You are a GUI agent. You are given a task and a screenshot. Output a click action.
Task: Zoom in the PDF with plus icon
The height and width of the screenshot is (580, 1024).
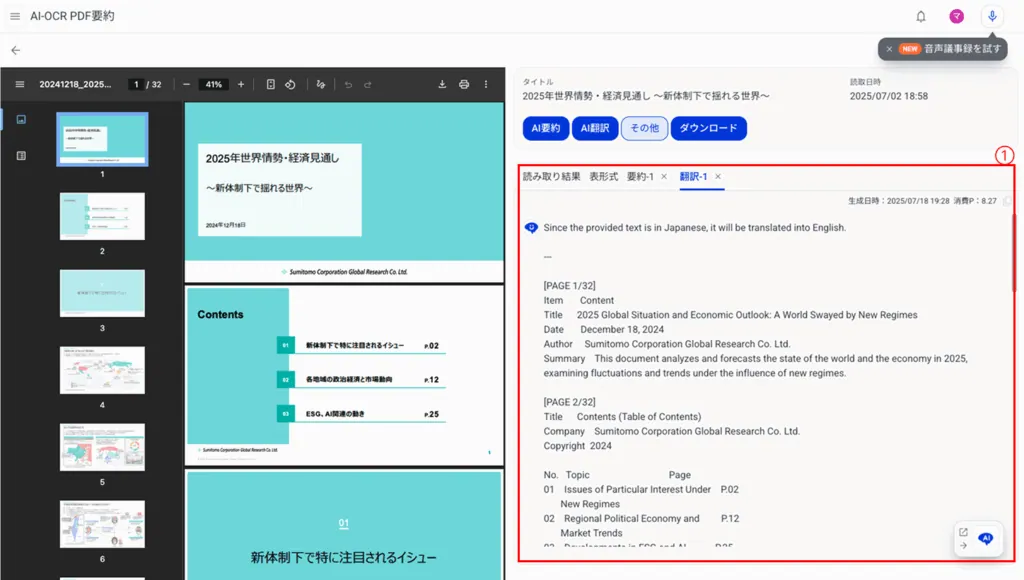241,84
